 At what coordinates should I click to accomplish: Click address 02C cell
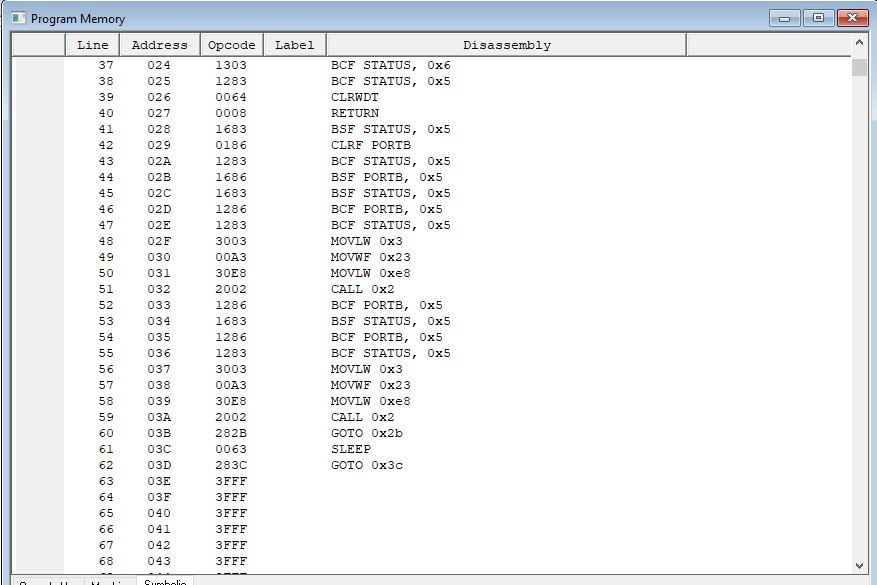pyautogui.click(x=159, y=193)
